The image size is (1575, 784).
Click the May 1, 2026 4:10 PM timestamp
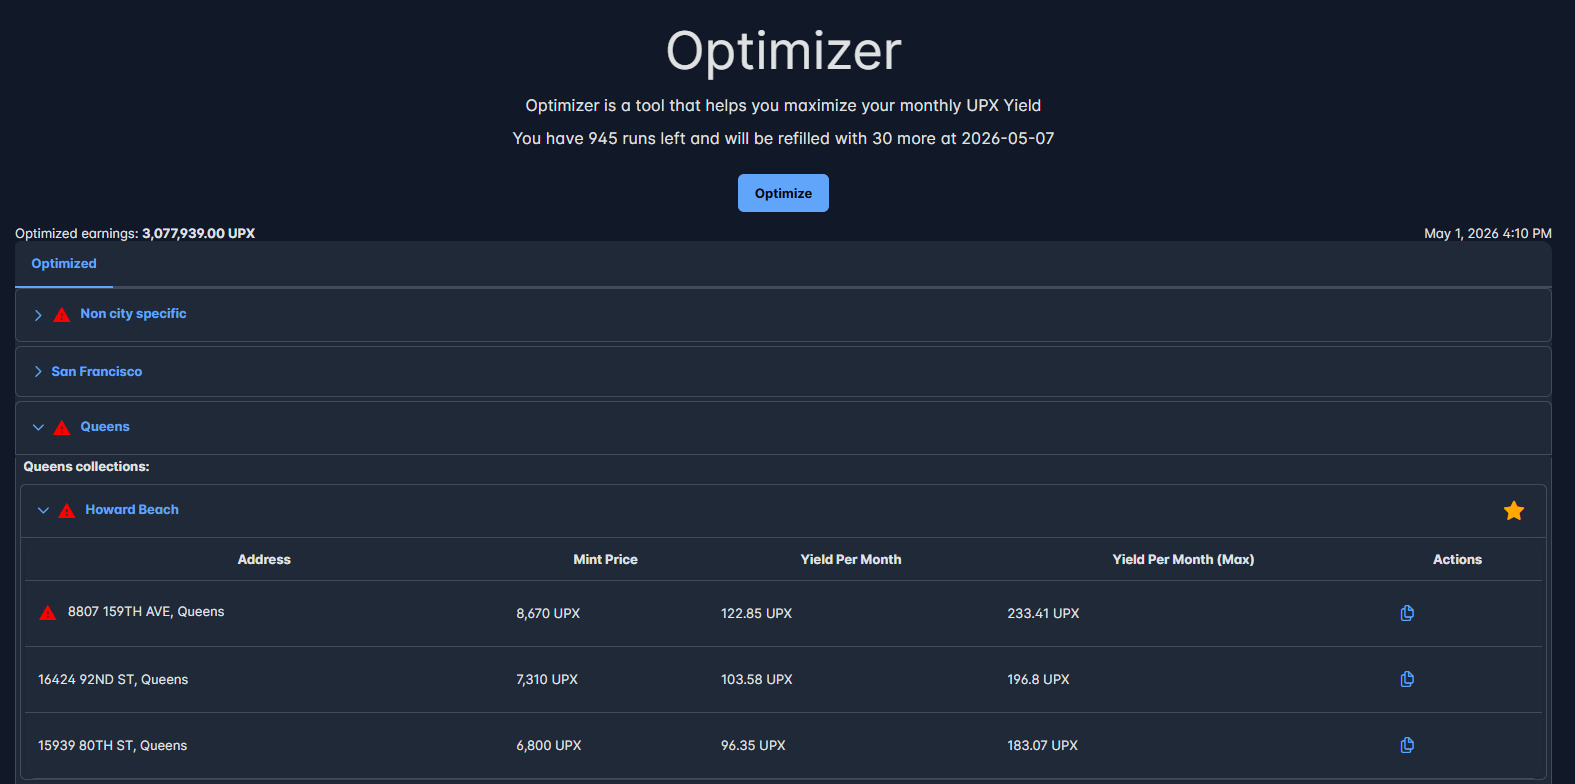click(1488, 233)
